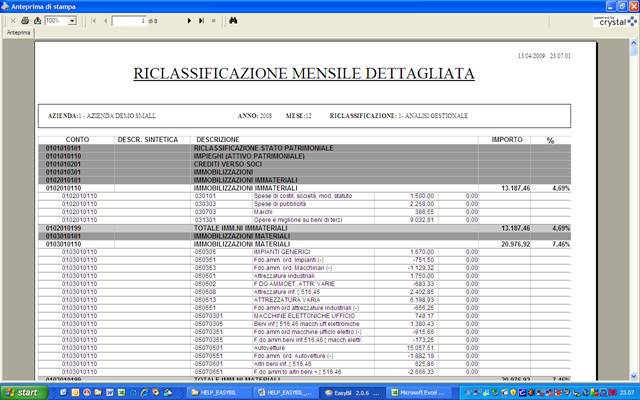Click the report title RICLASSIFICAZIONE MENSILE DETTAGLIATA

304,73
